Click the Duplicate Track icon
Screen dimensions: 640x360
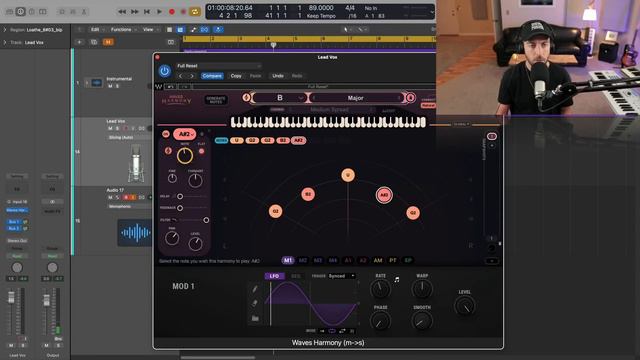[94, 42]
